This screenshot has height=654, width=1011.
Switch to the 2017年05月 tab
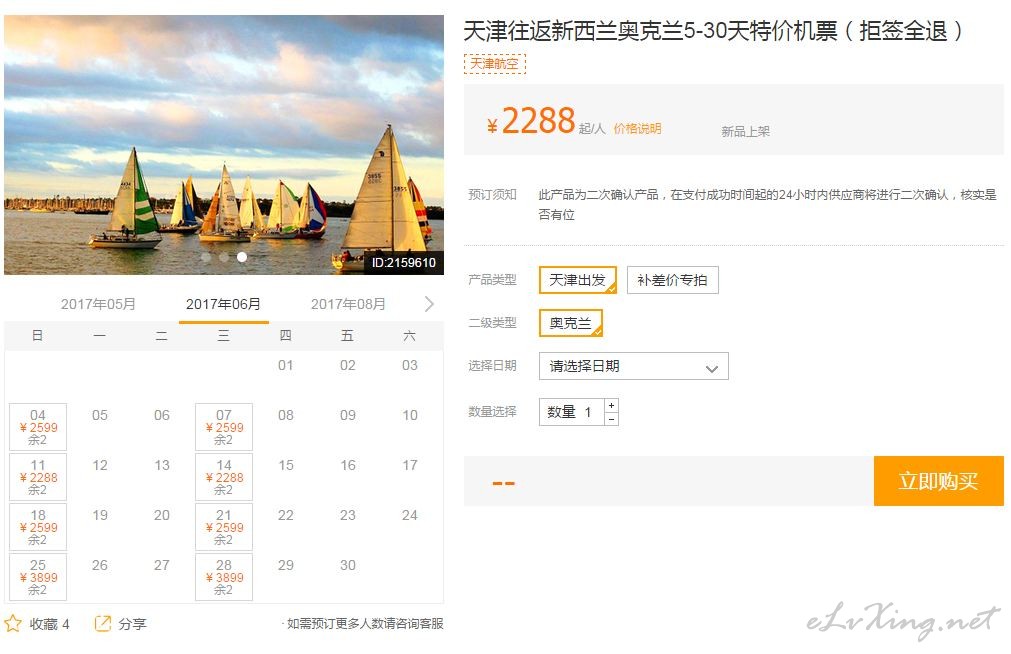pos(98,304)
